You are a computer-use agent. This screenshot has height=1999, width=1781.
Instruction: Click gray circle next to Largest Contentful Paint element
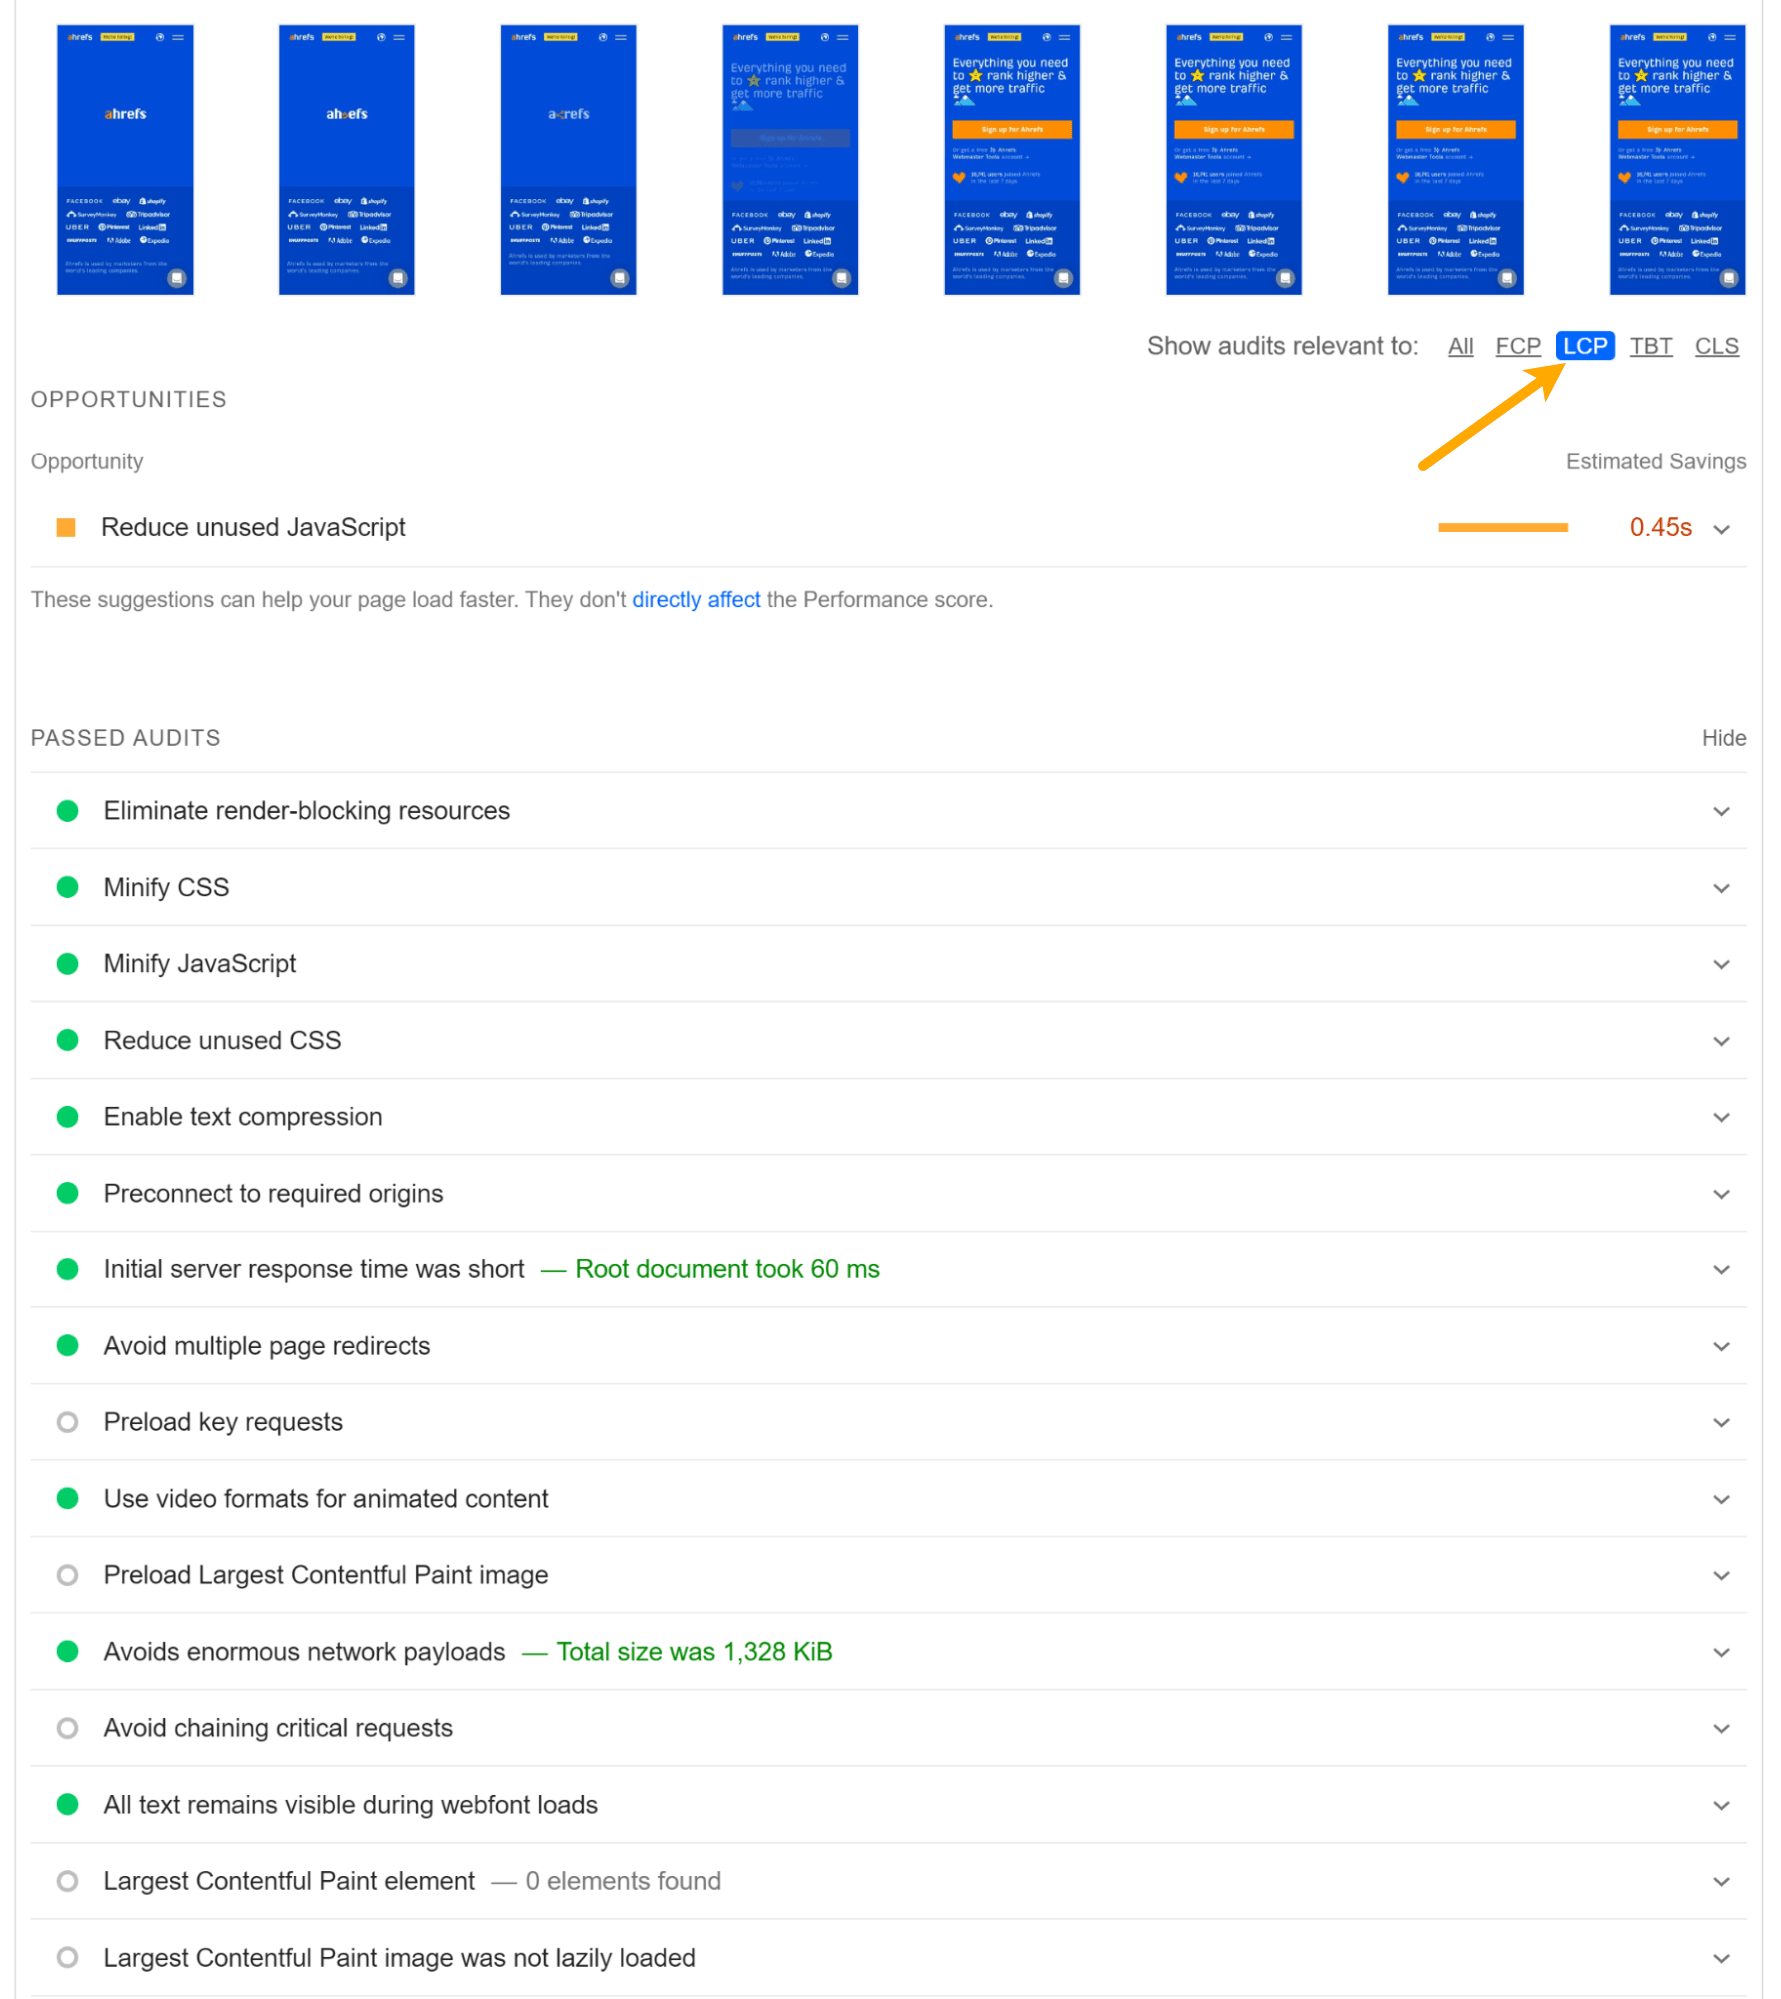point(68,1881)
